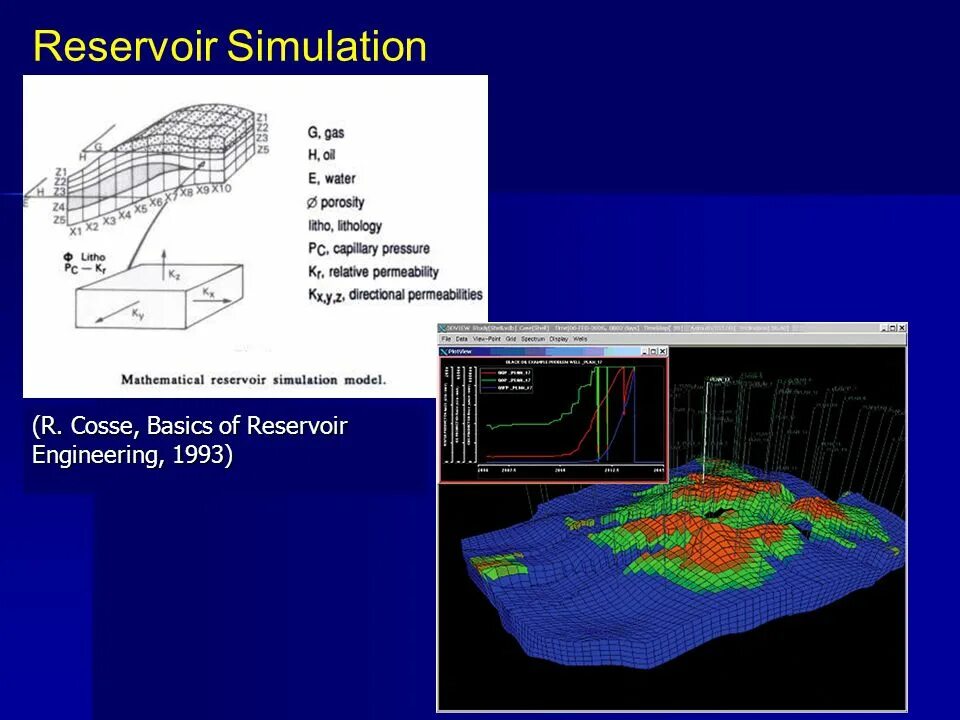Click the blue curve legend entry in PlotView

point(508,388)
